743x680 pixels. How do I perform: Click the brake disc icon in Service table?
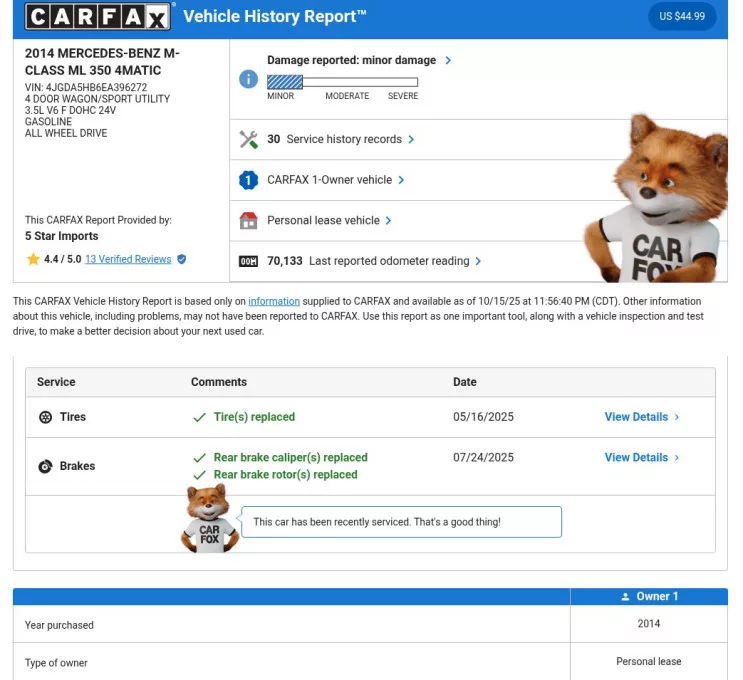point(45,467)
